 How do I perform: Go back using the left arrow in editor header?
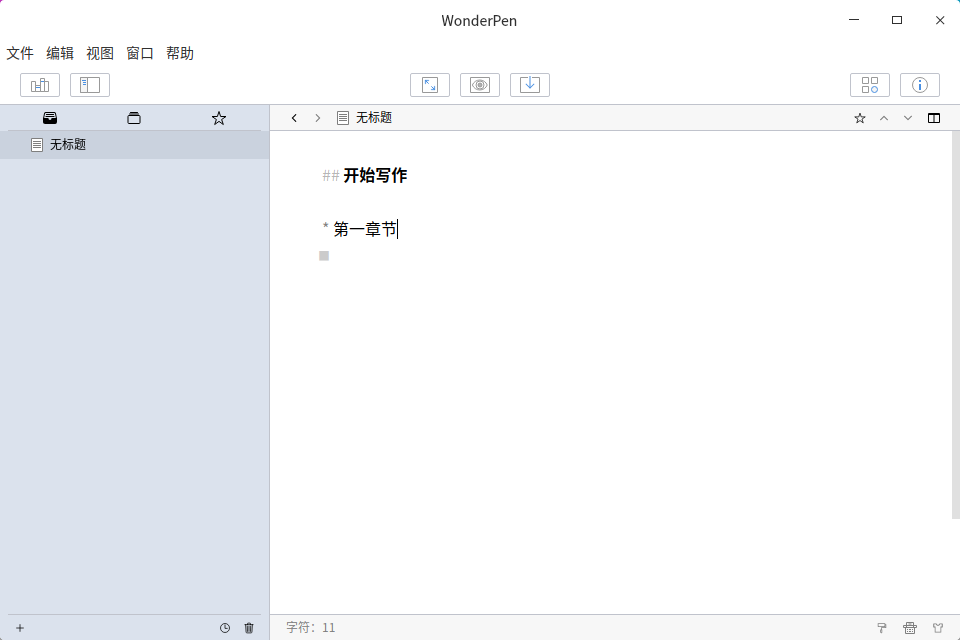tap(294, 118)
